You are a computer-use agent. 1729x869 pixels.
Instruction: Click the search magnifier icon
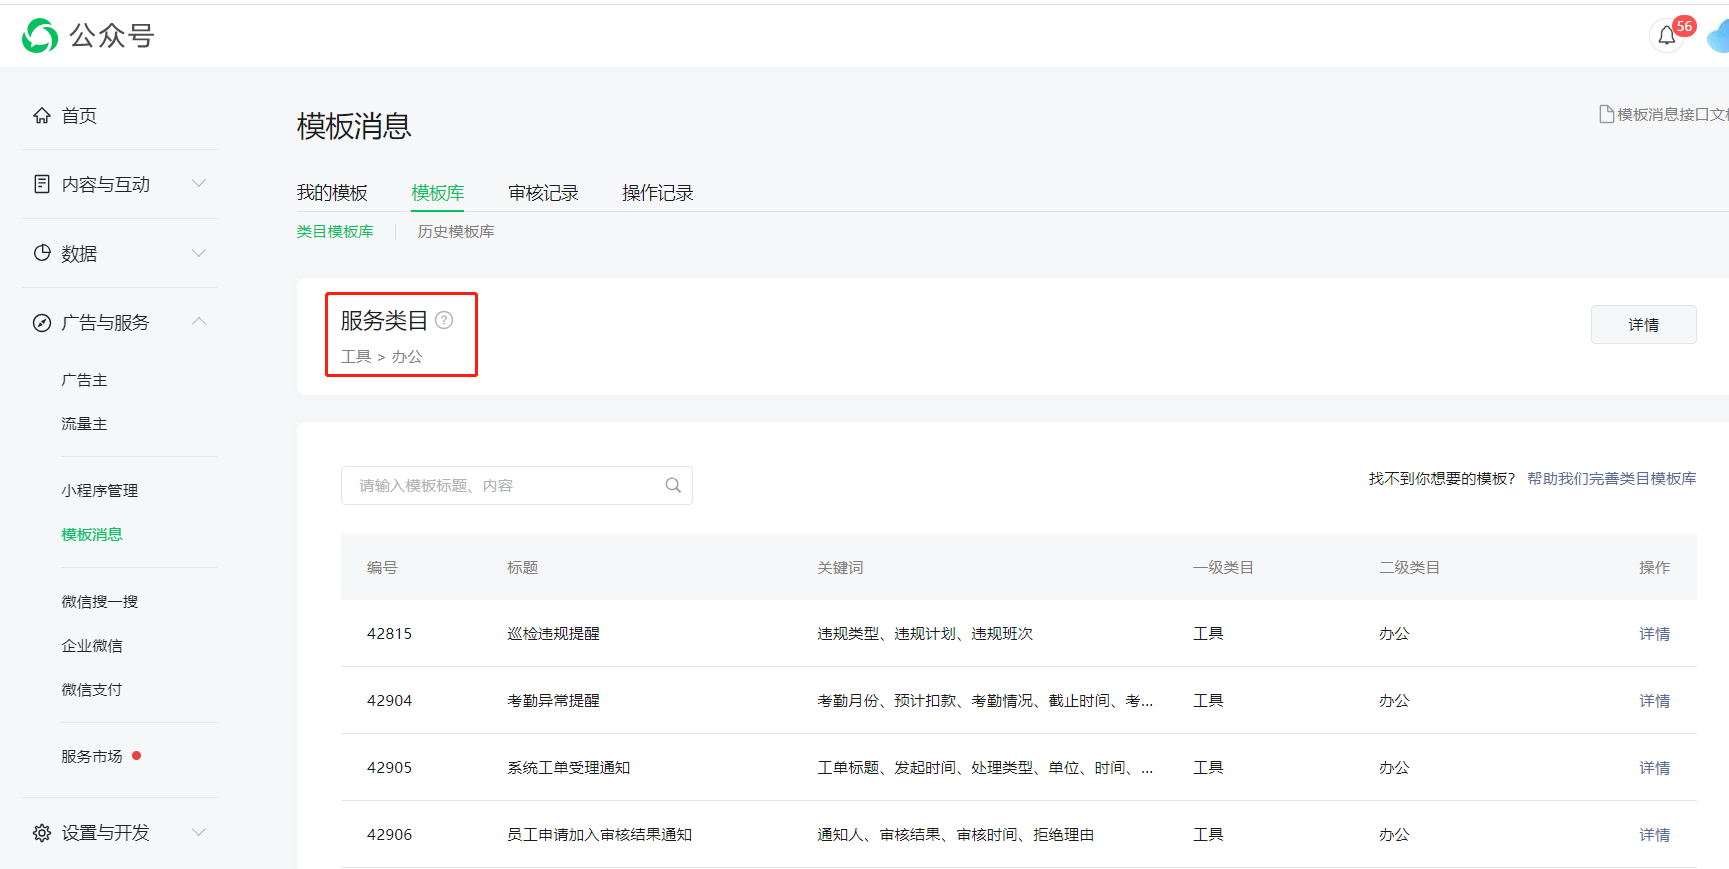(673, 485)
